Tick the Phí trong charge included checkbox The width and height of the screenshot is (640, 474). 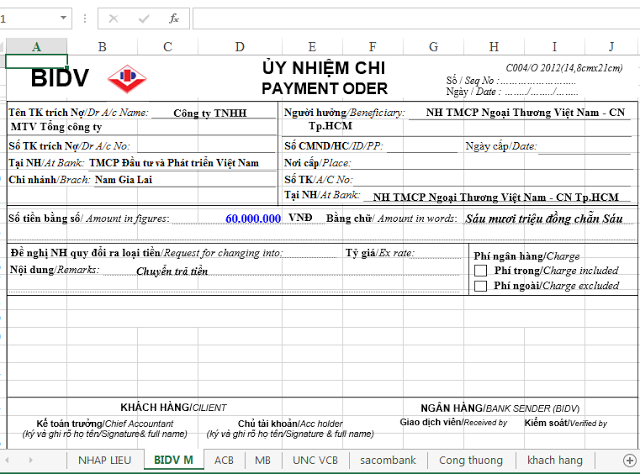[481, 270]
